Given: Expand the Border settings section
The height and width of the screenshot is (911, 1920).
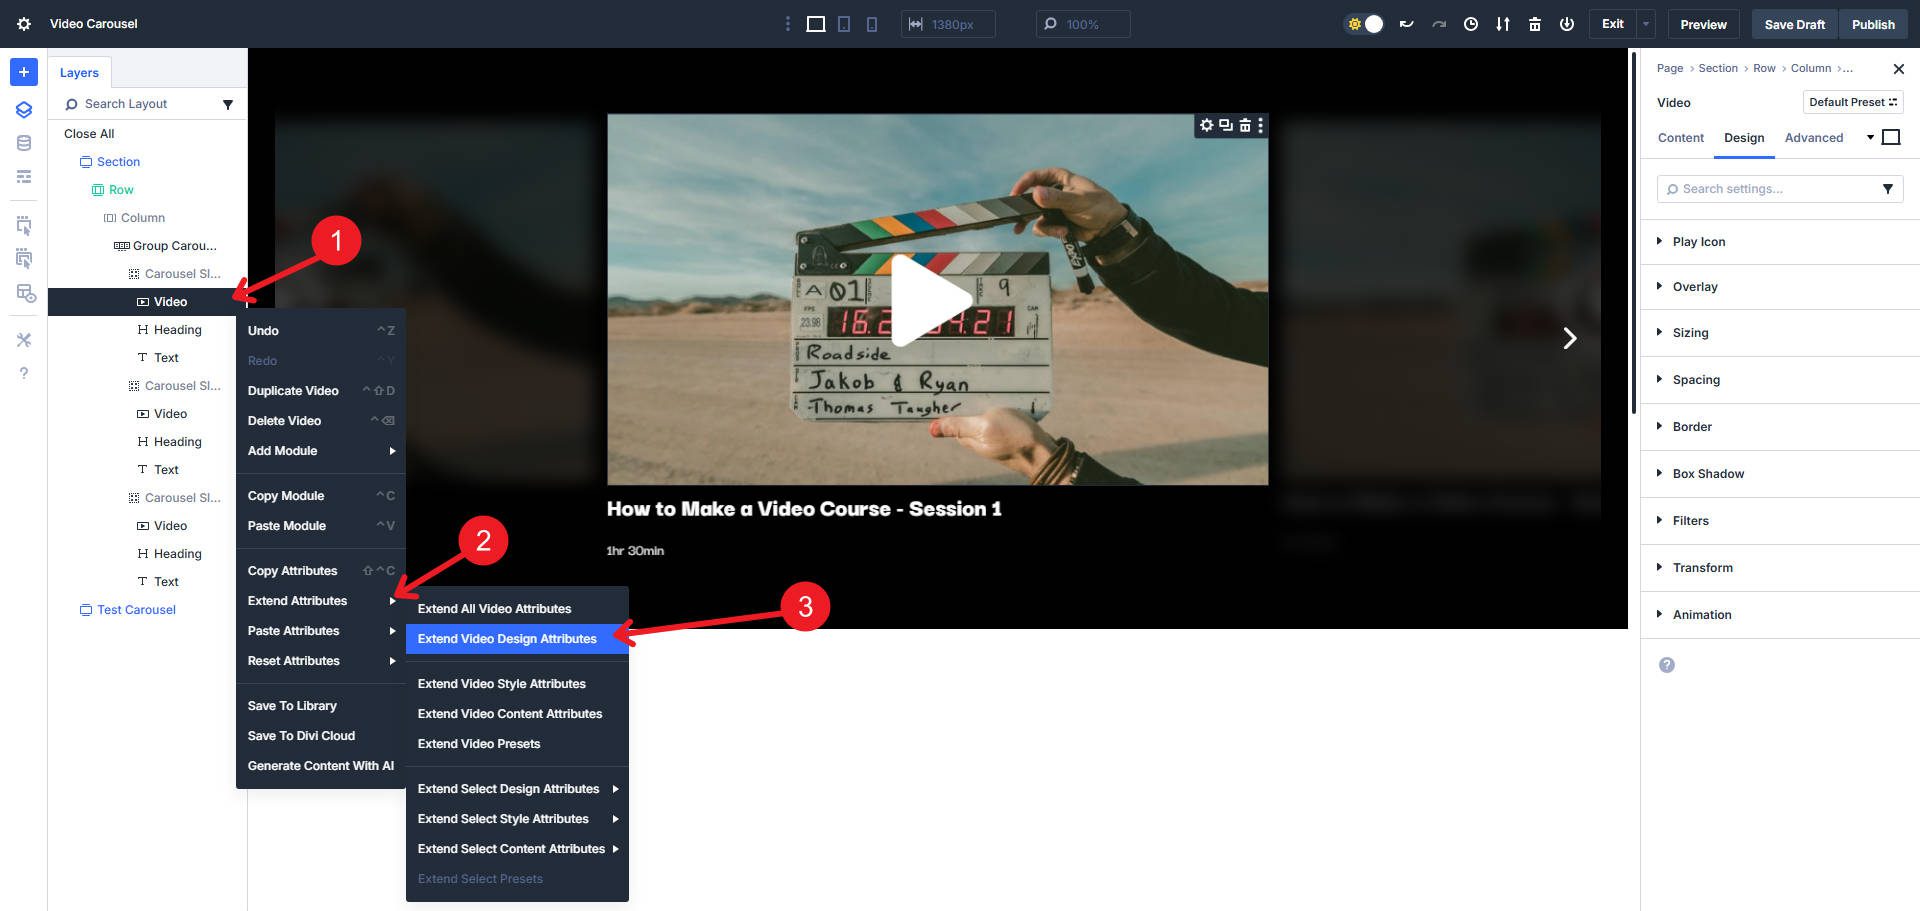Looking at the screenshot, I should pos(1692,426).
